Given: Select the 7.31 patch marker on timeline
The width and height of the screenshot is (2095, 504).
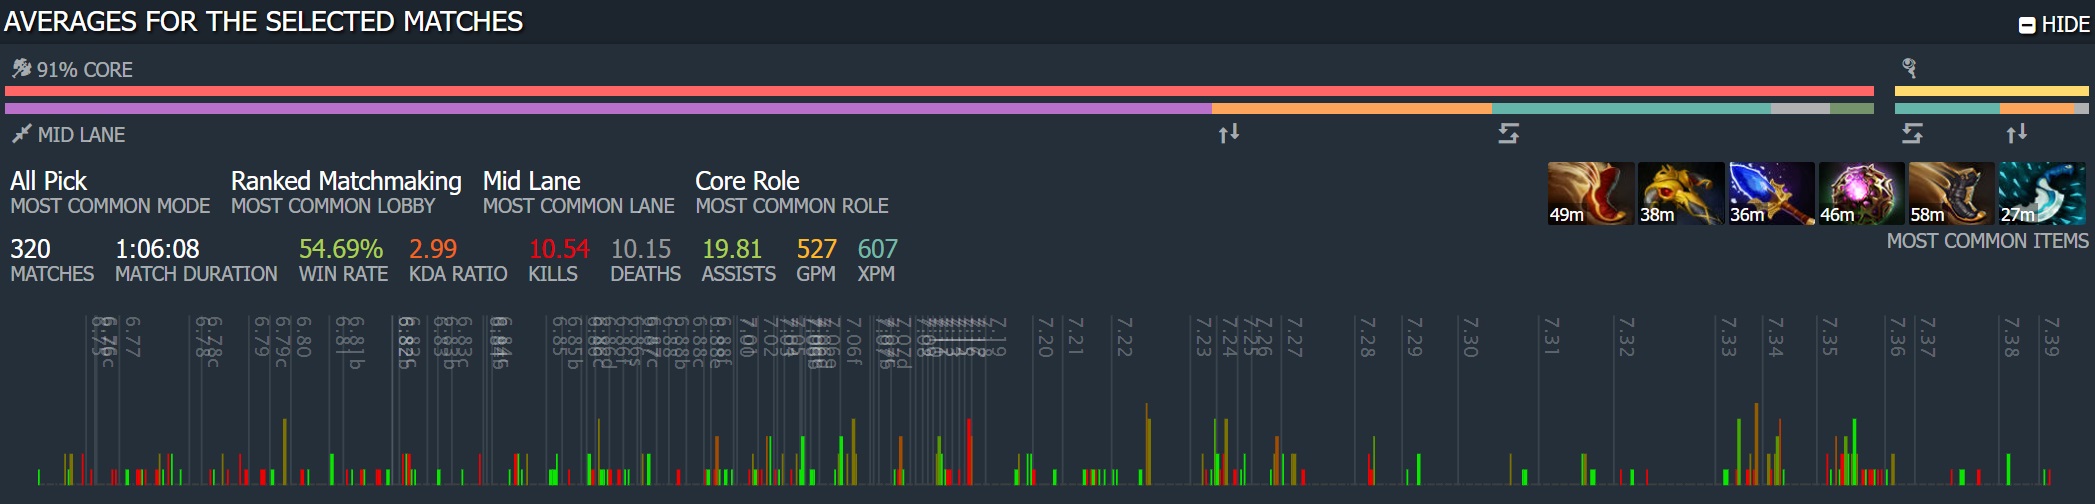Looking at the screenshot, I should (1551, 337).
